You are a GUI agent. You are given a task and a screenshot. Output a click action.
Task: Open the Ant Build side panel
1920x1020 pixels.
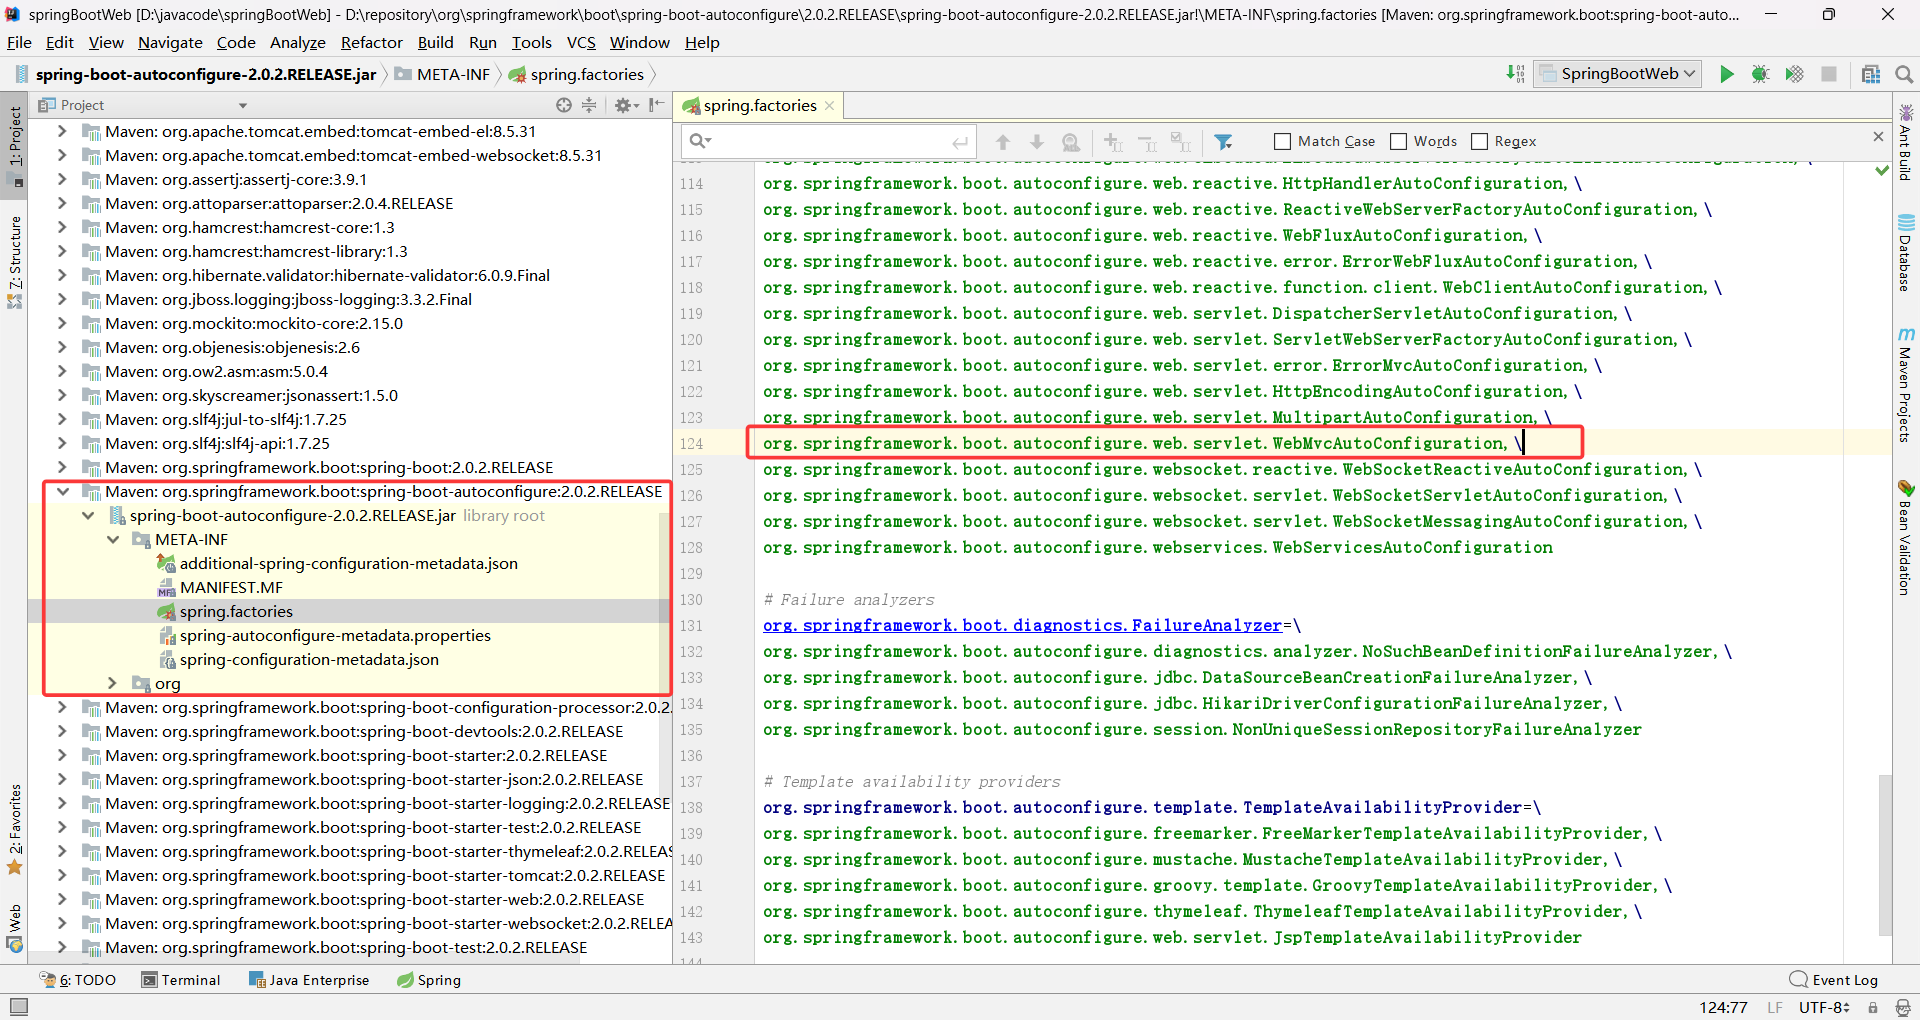coord(1906,143)
